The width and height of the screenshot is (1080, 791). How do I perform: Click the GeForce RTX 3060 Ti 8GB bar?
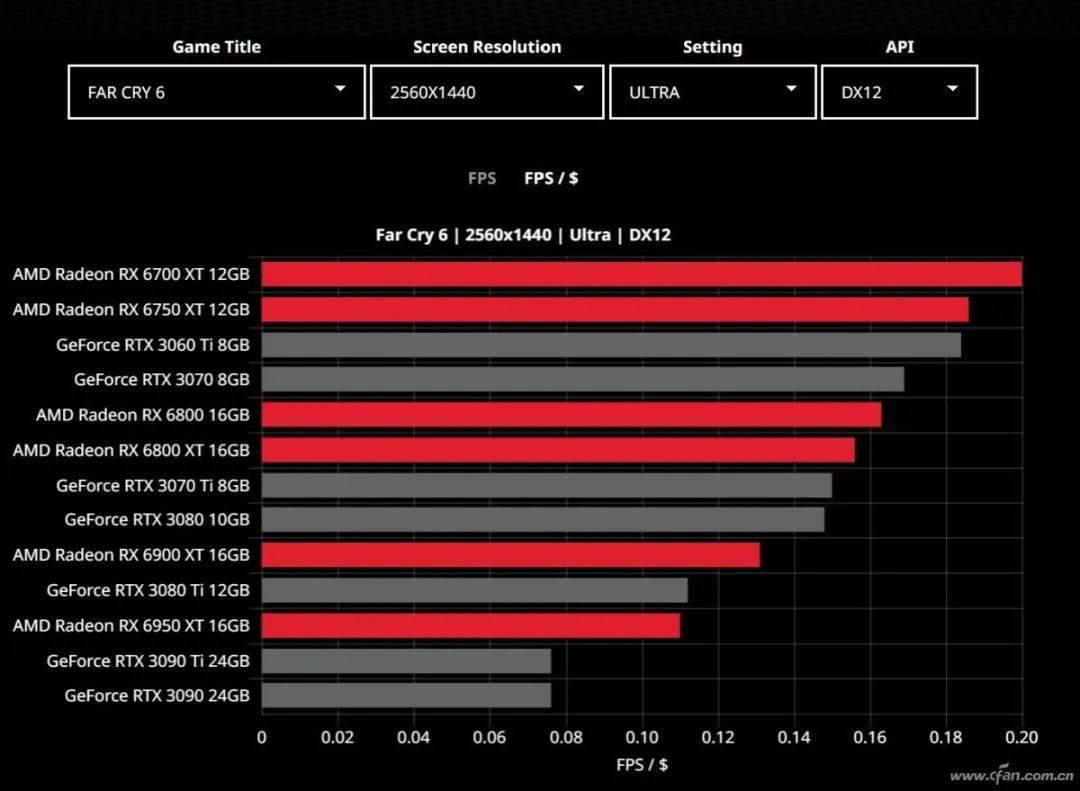click(612, 345)
